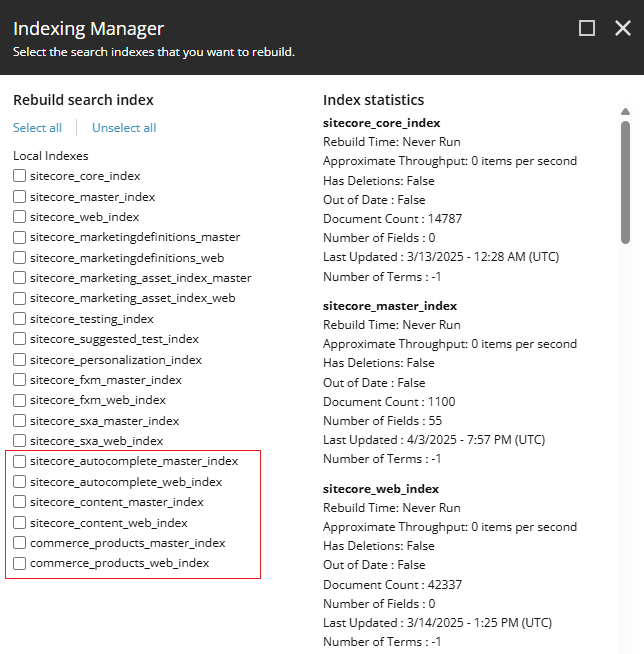Check the sitecore_core_index checkbox
This screenshot has width=644, height=654.
point(20,177)
